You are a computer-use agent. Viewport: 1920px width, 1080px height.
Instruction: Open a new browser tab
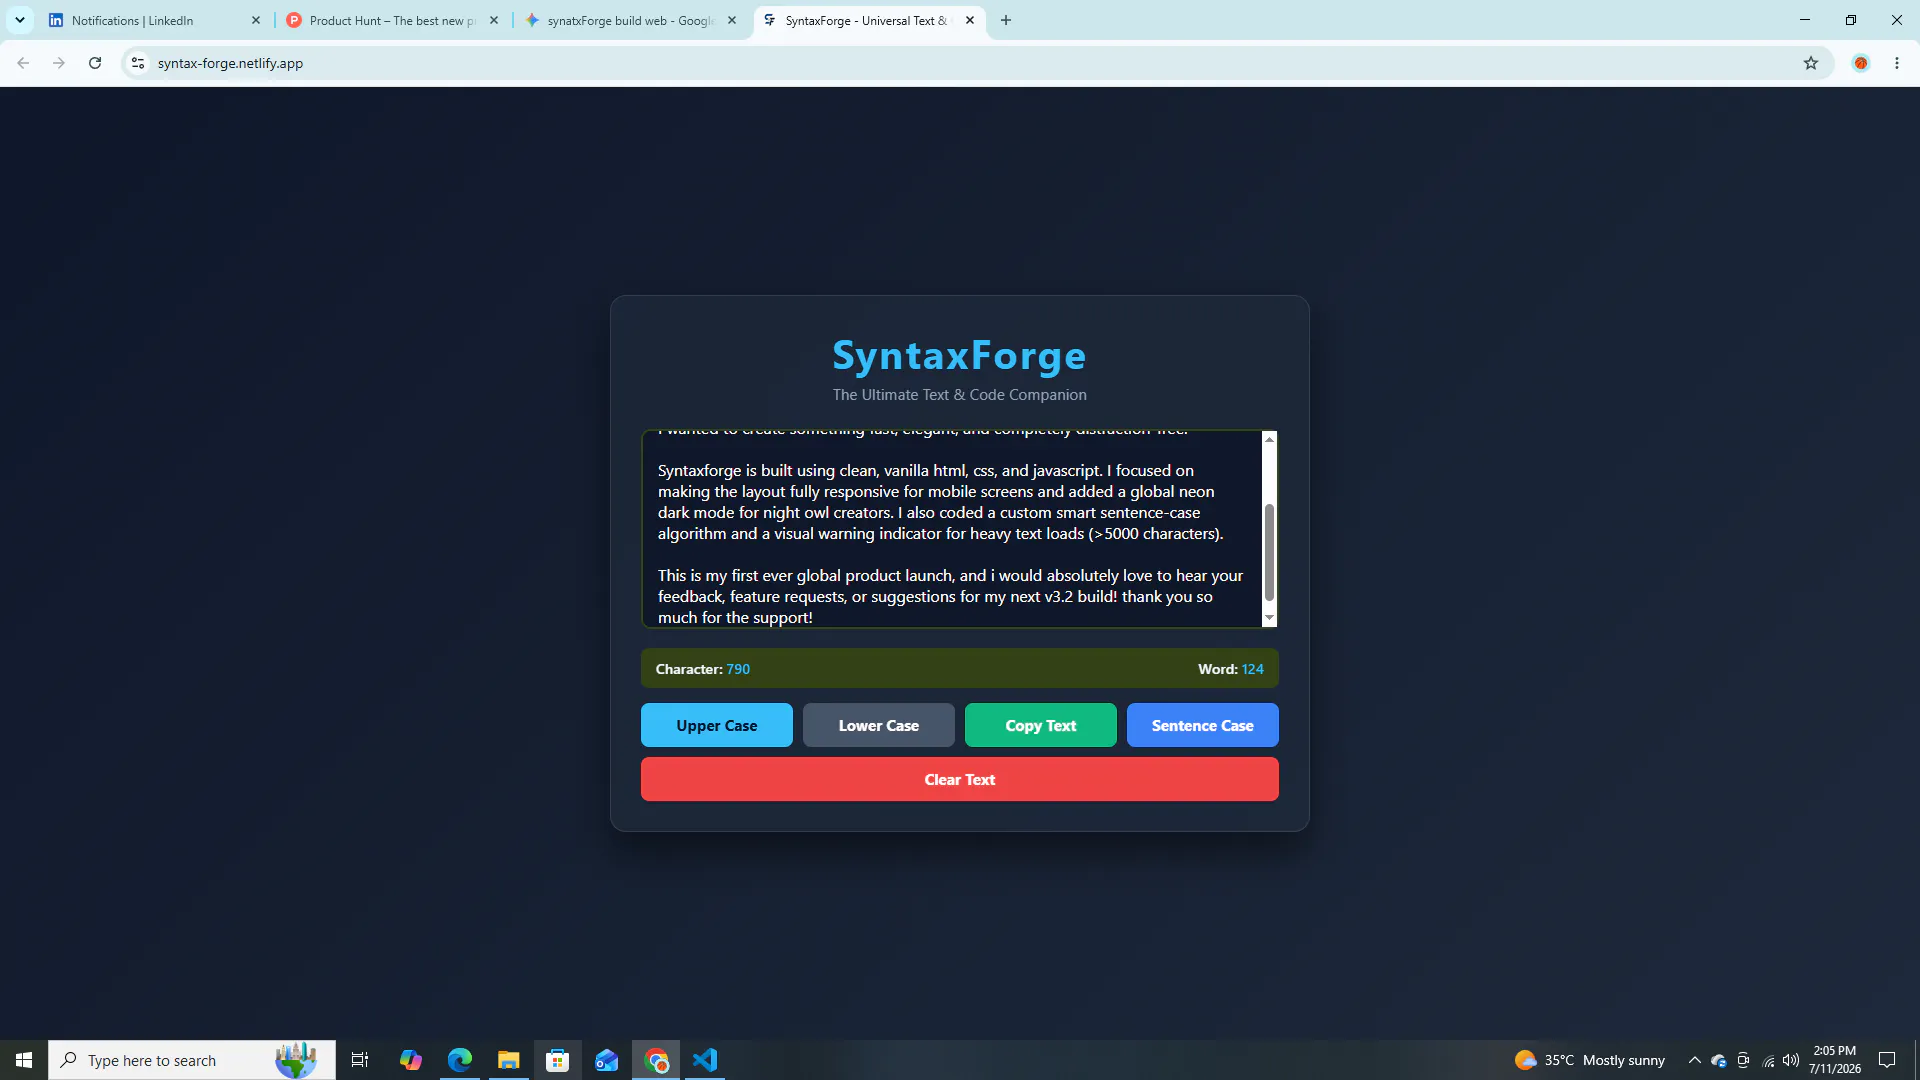pos(1006,20)
